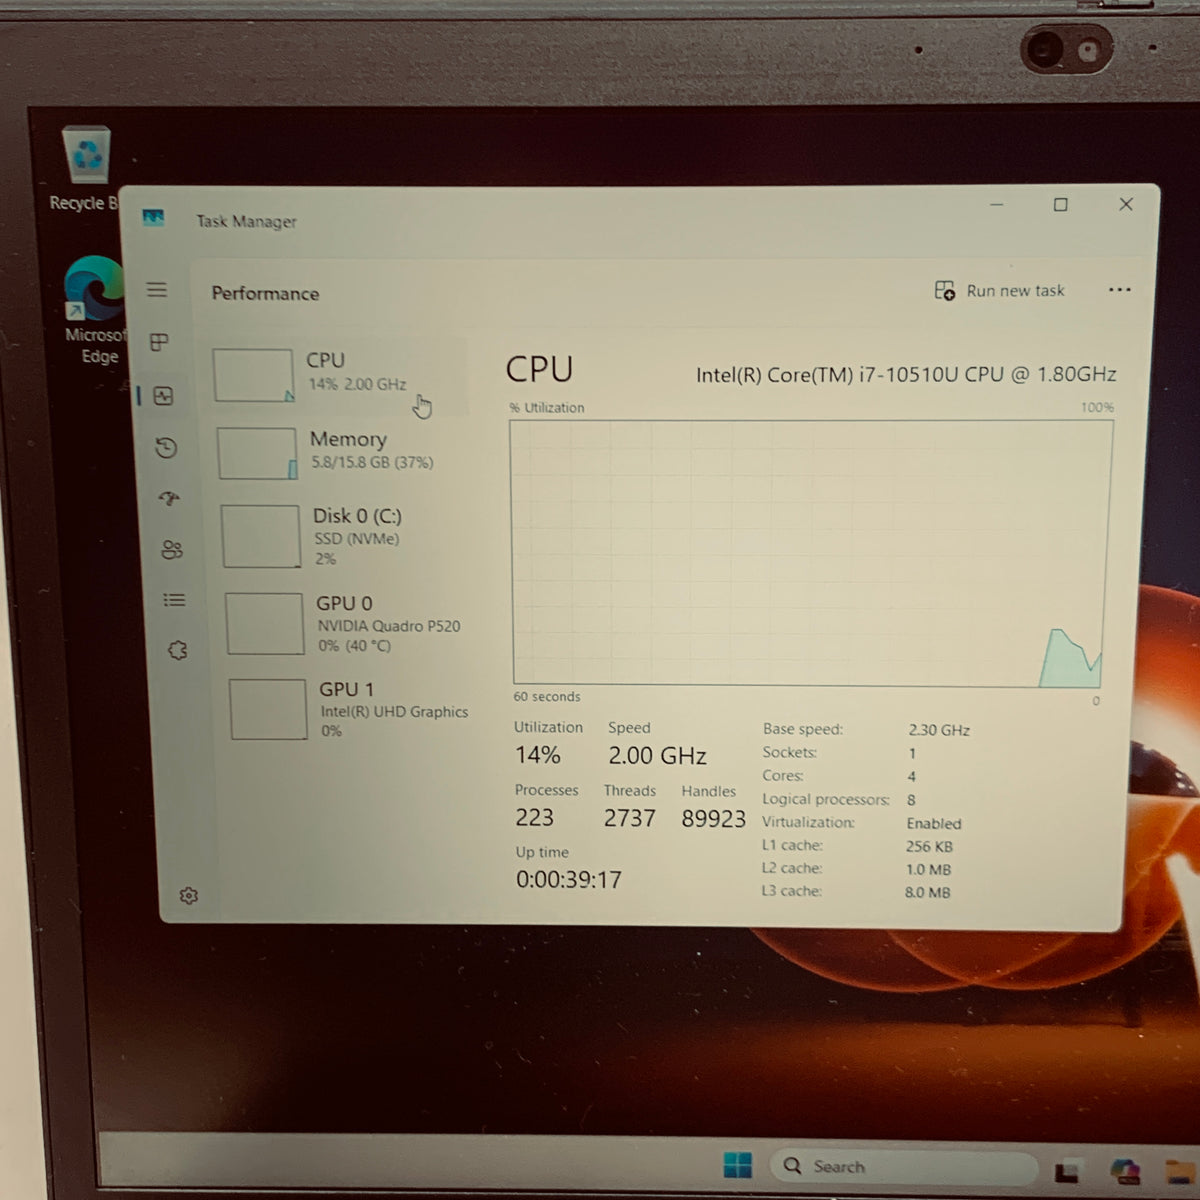Click the GPU 0 mini graph thumbnail
This screenshot has width=1200, height=1200.
point(265,623)
